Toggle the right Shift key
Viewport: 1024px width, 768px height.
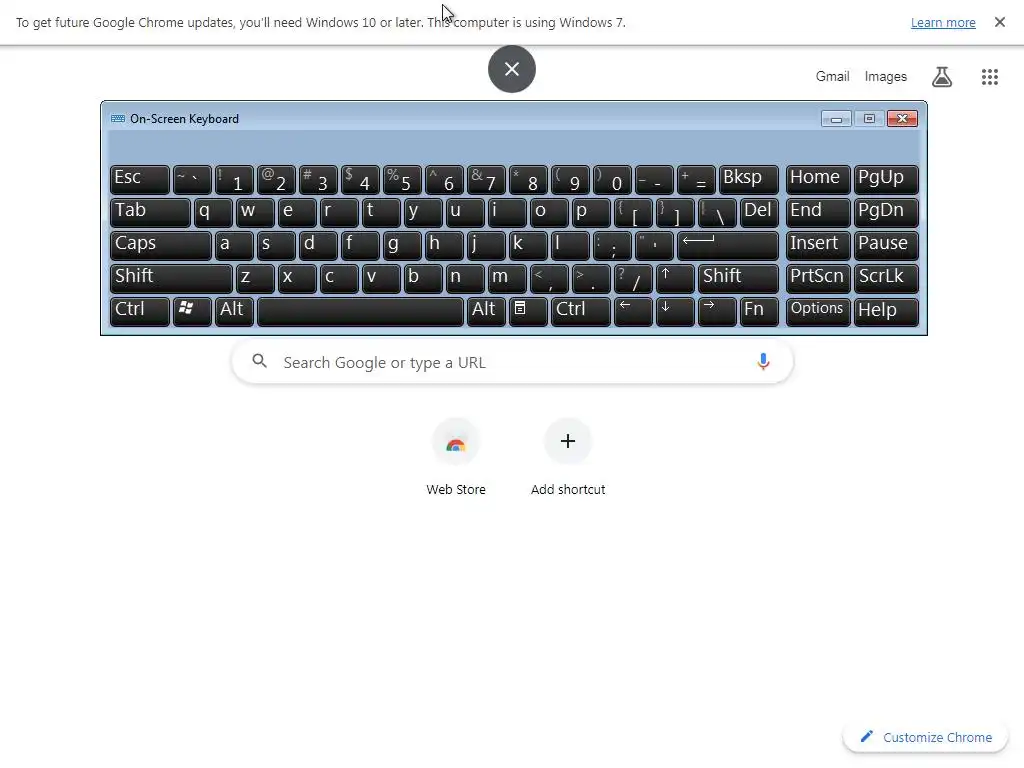738,278
